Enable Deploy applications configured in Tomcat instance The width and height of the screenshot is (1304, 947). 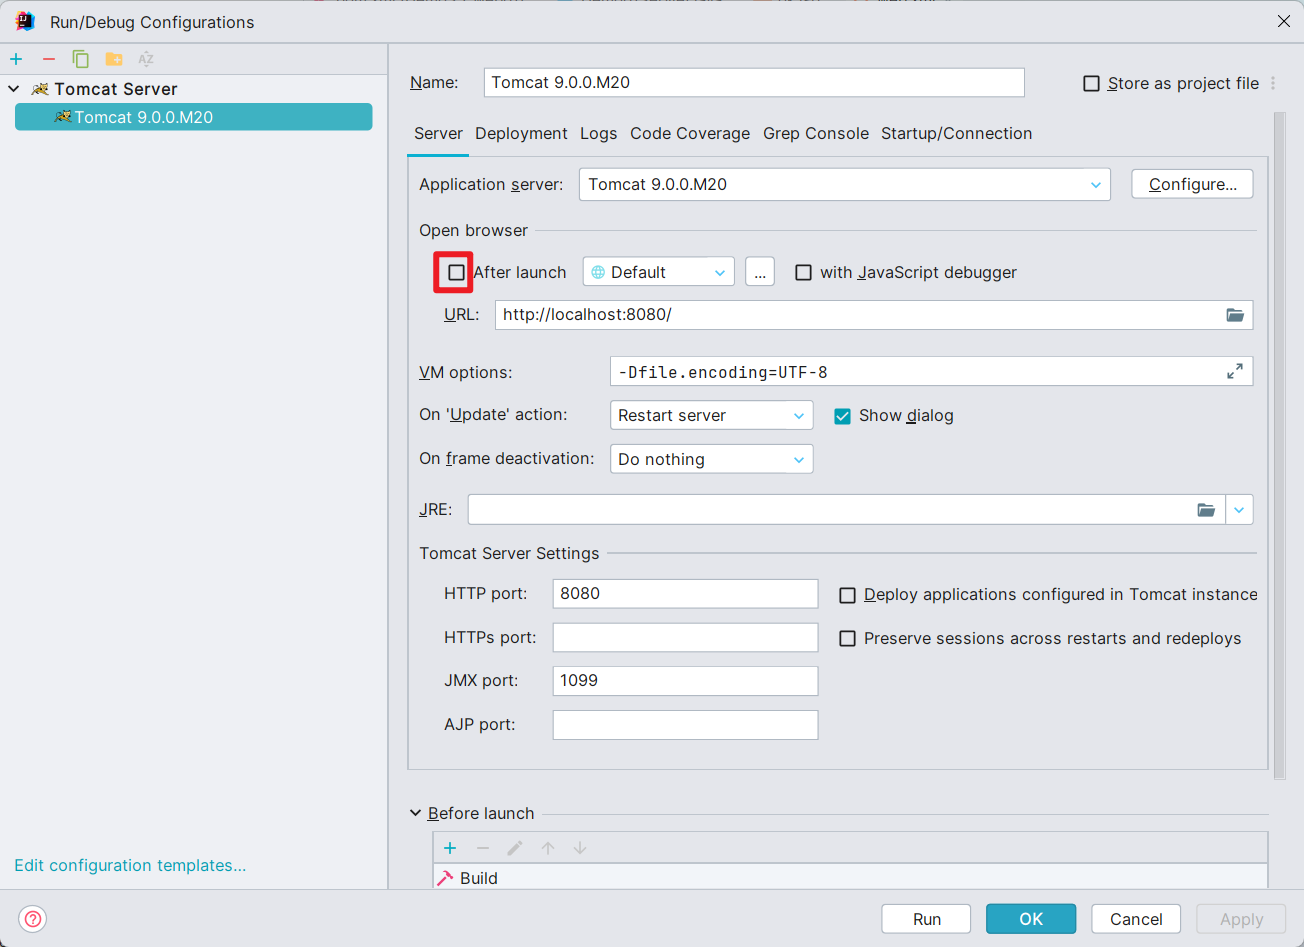pos(847,595)
